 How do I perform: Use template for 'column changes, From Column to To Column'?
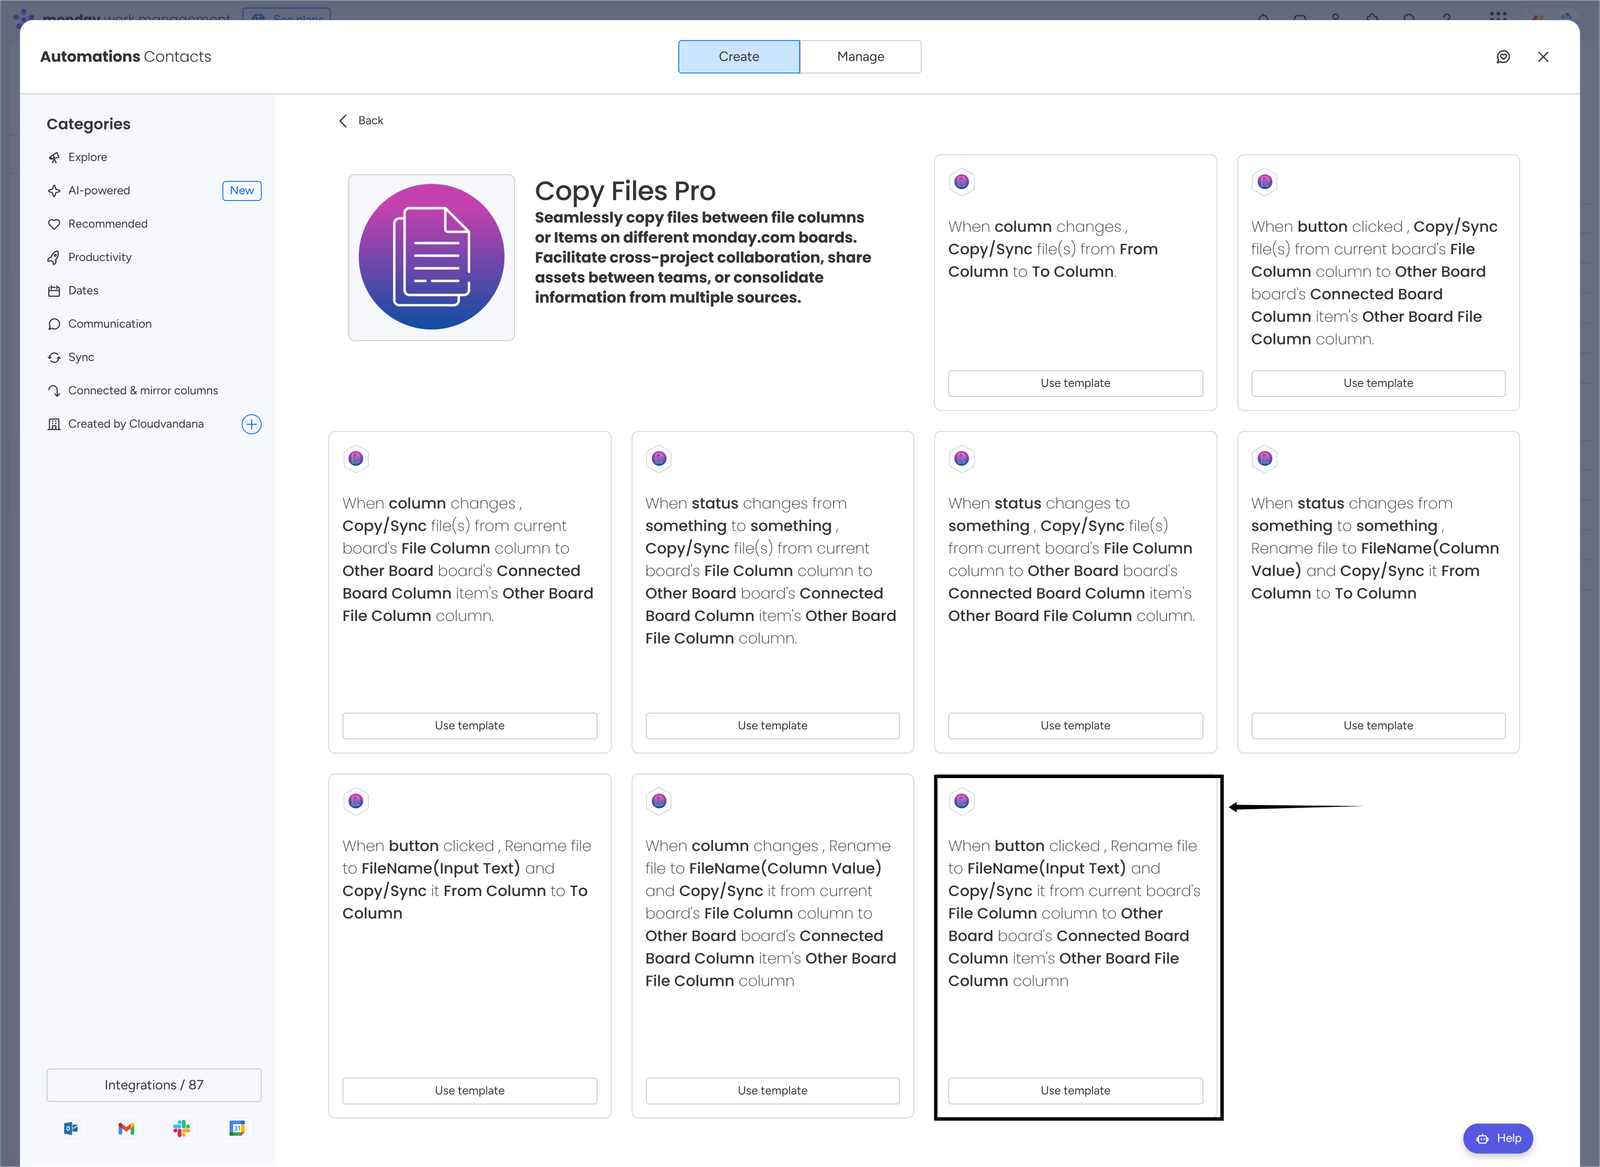1075,383
